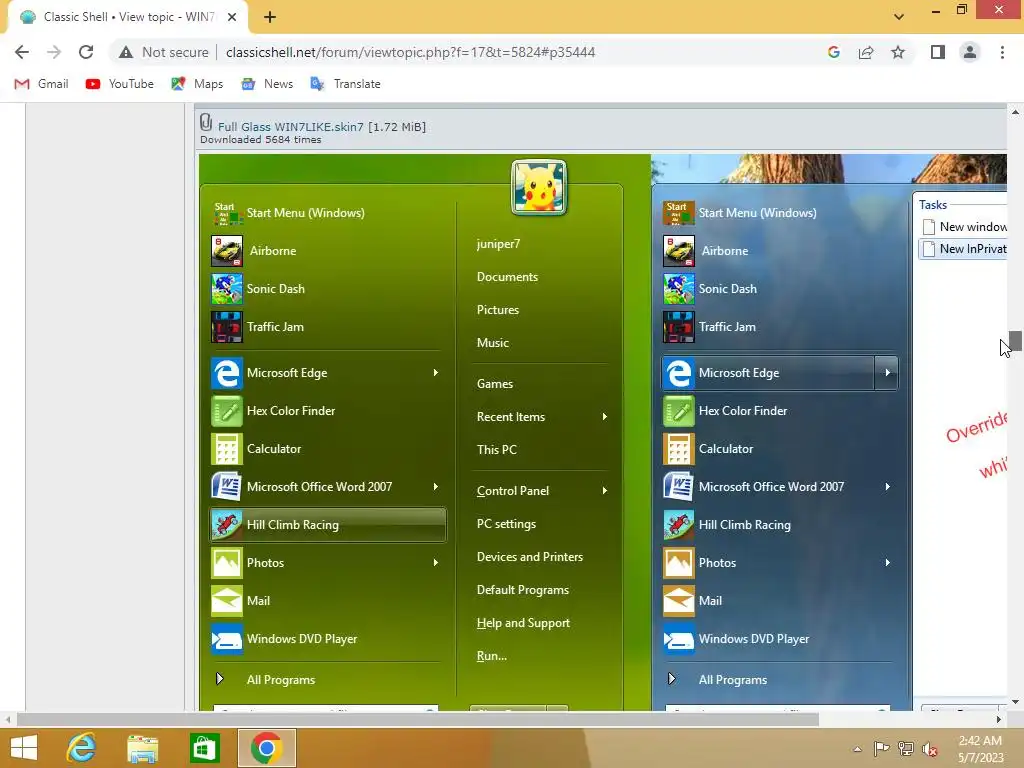Expand Recent Items submenu arrow
This screenshot has width=1024, height=768.
605,417
